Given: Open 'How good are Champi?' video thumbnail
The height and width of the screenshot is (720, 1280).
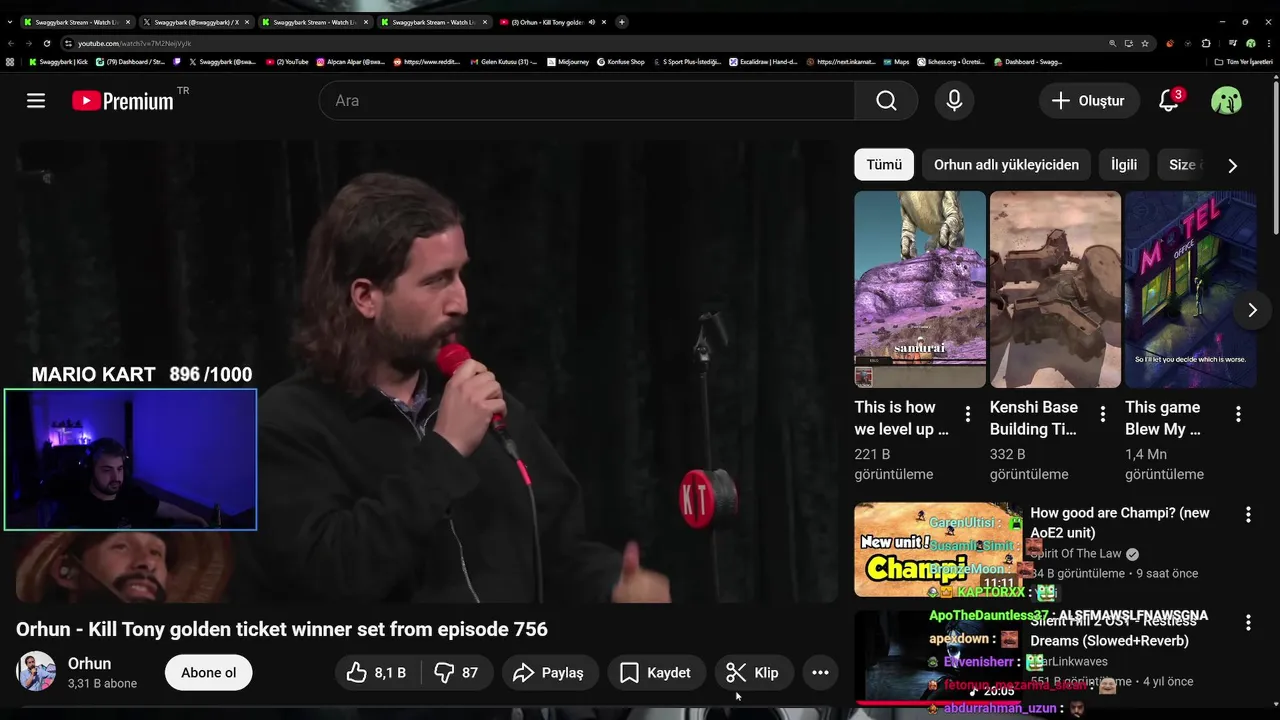Looking at the screenshot, I should tap(938, 549).
